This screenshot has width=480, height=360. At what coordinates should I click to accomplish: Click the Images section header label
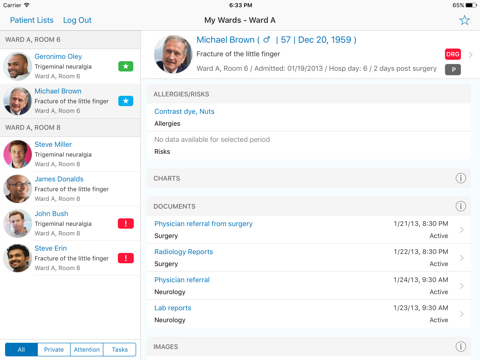point(166,347)
